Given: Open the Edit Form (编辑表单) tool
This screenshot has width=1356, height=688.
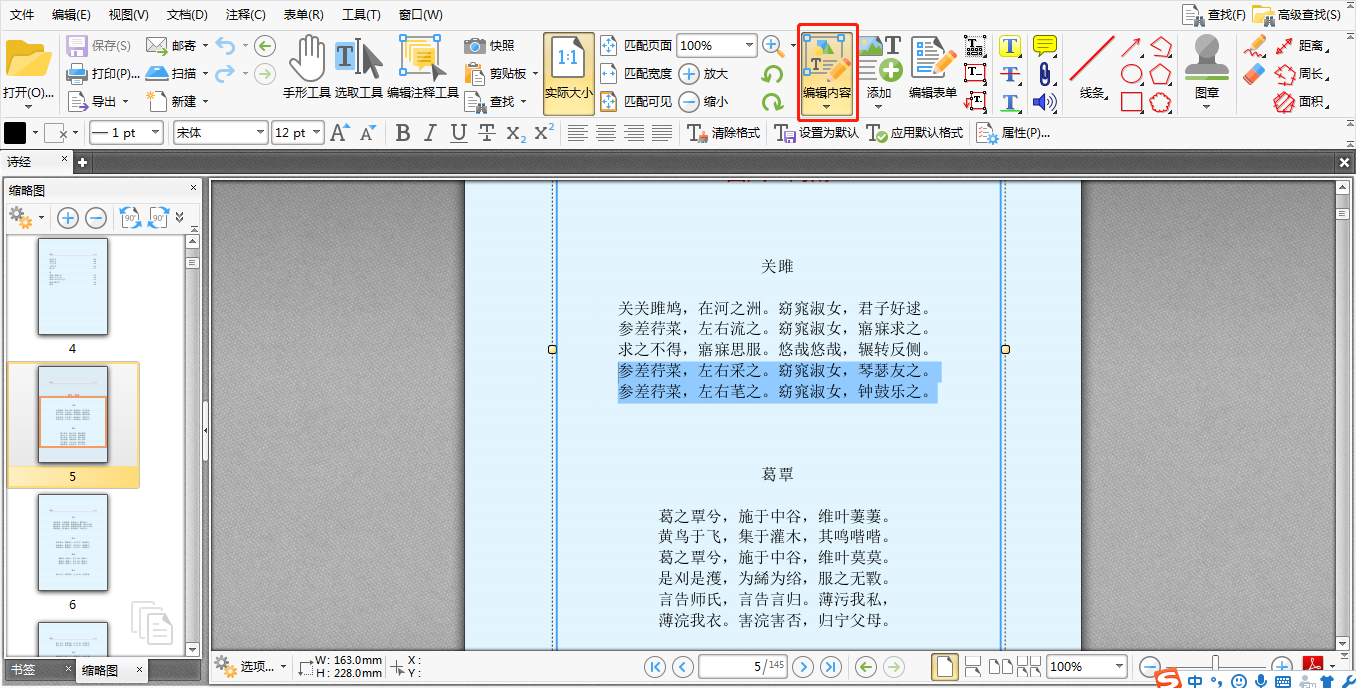Looking at the screenshot, I should click(x=932, y=68).
